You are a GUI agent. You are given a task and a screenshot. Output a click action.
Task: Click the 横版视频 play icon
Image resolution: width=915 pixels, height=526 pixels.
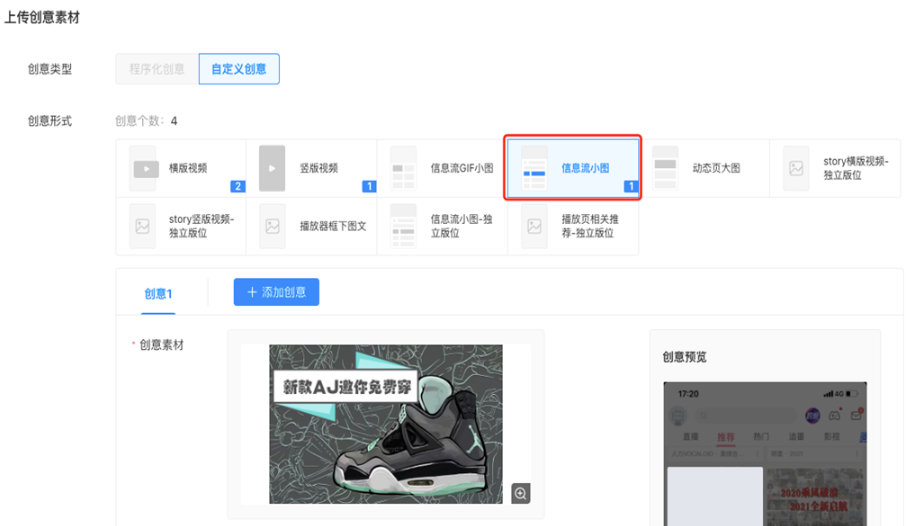pyautogui.click(x=146, y=169)
